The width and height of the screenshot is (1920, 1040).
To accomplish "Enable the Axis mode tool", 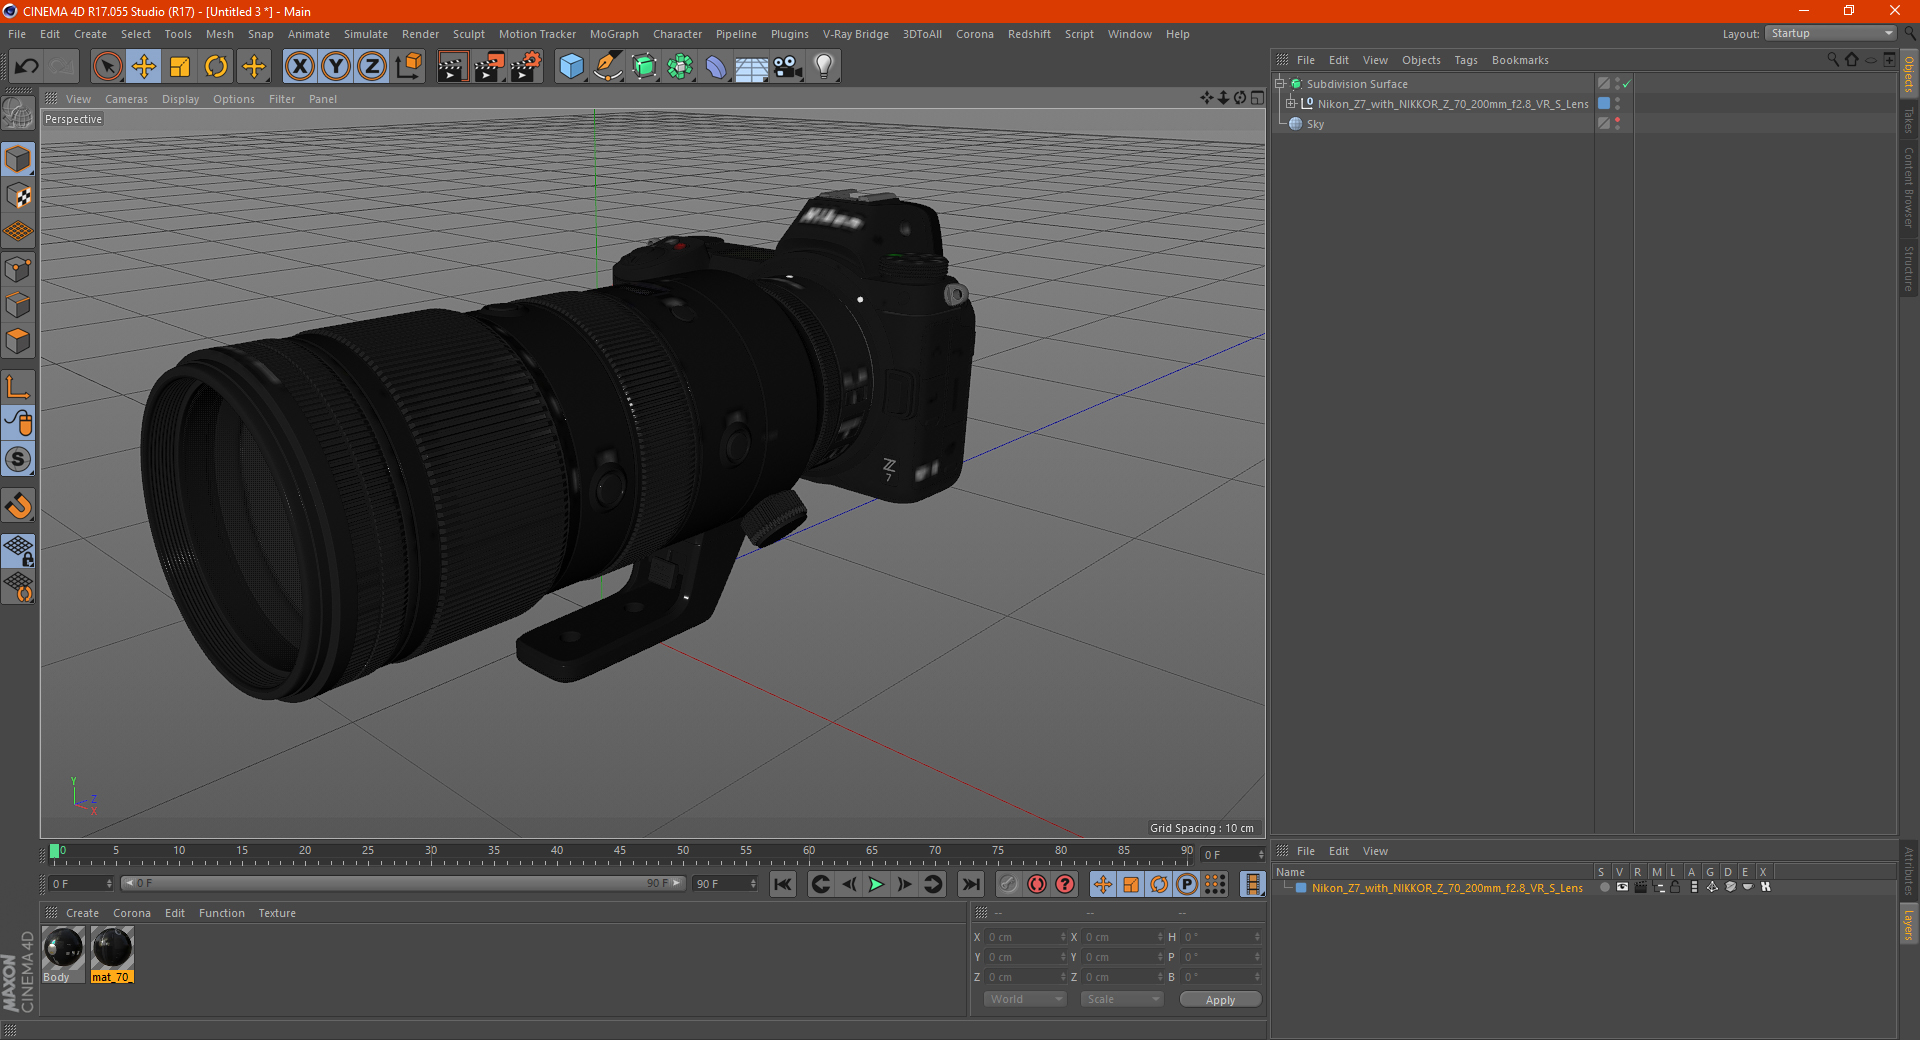I will tap(18, 387).
